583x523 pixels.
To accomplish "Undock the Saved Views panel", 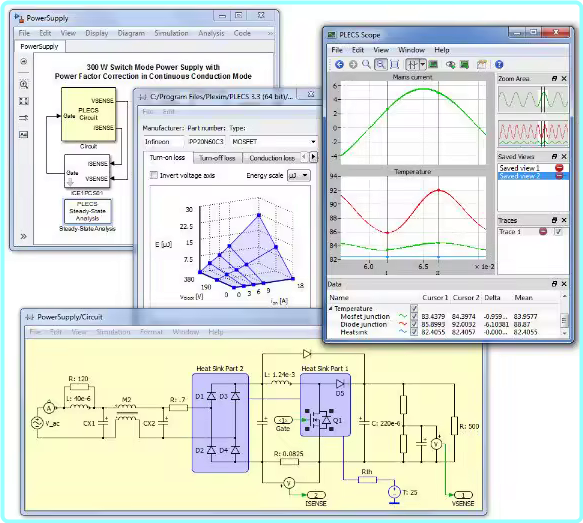I will click(554, 156).
